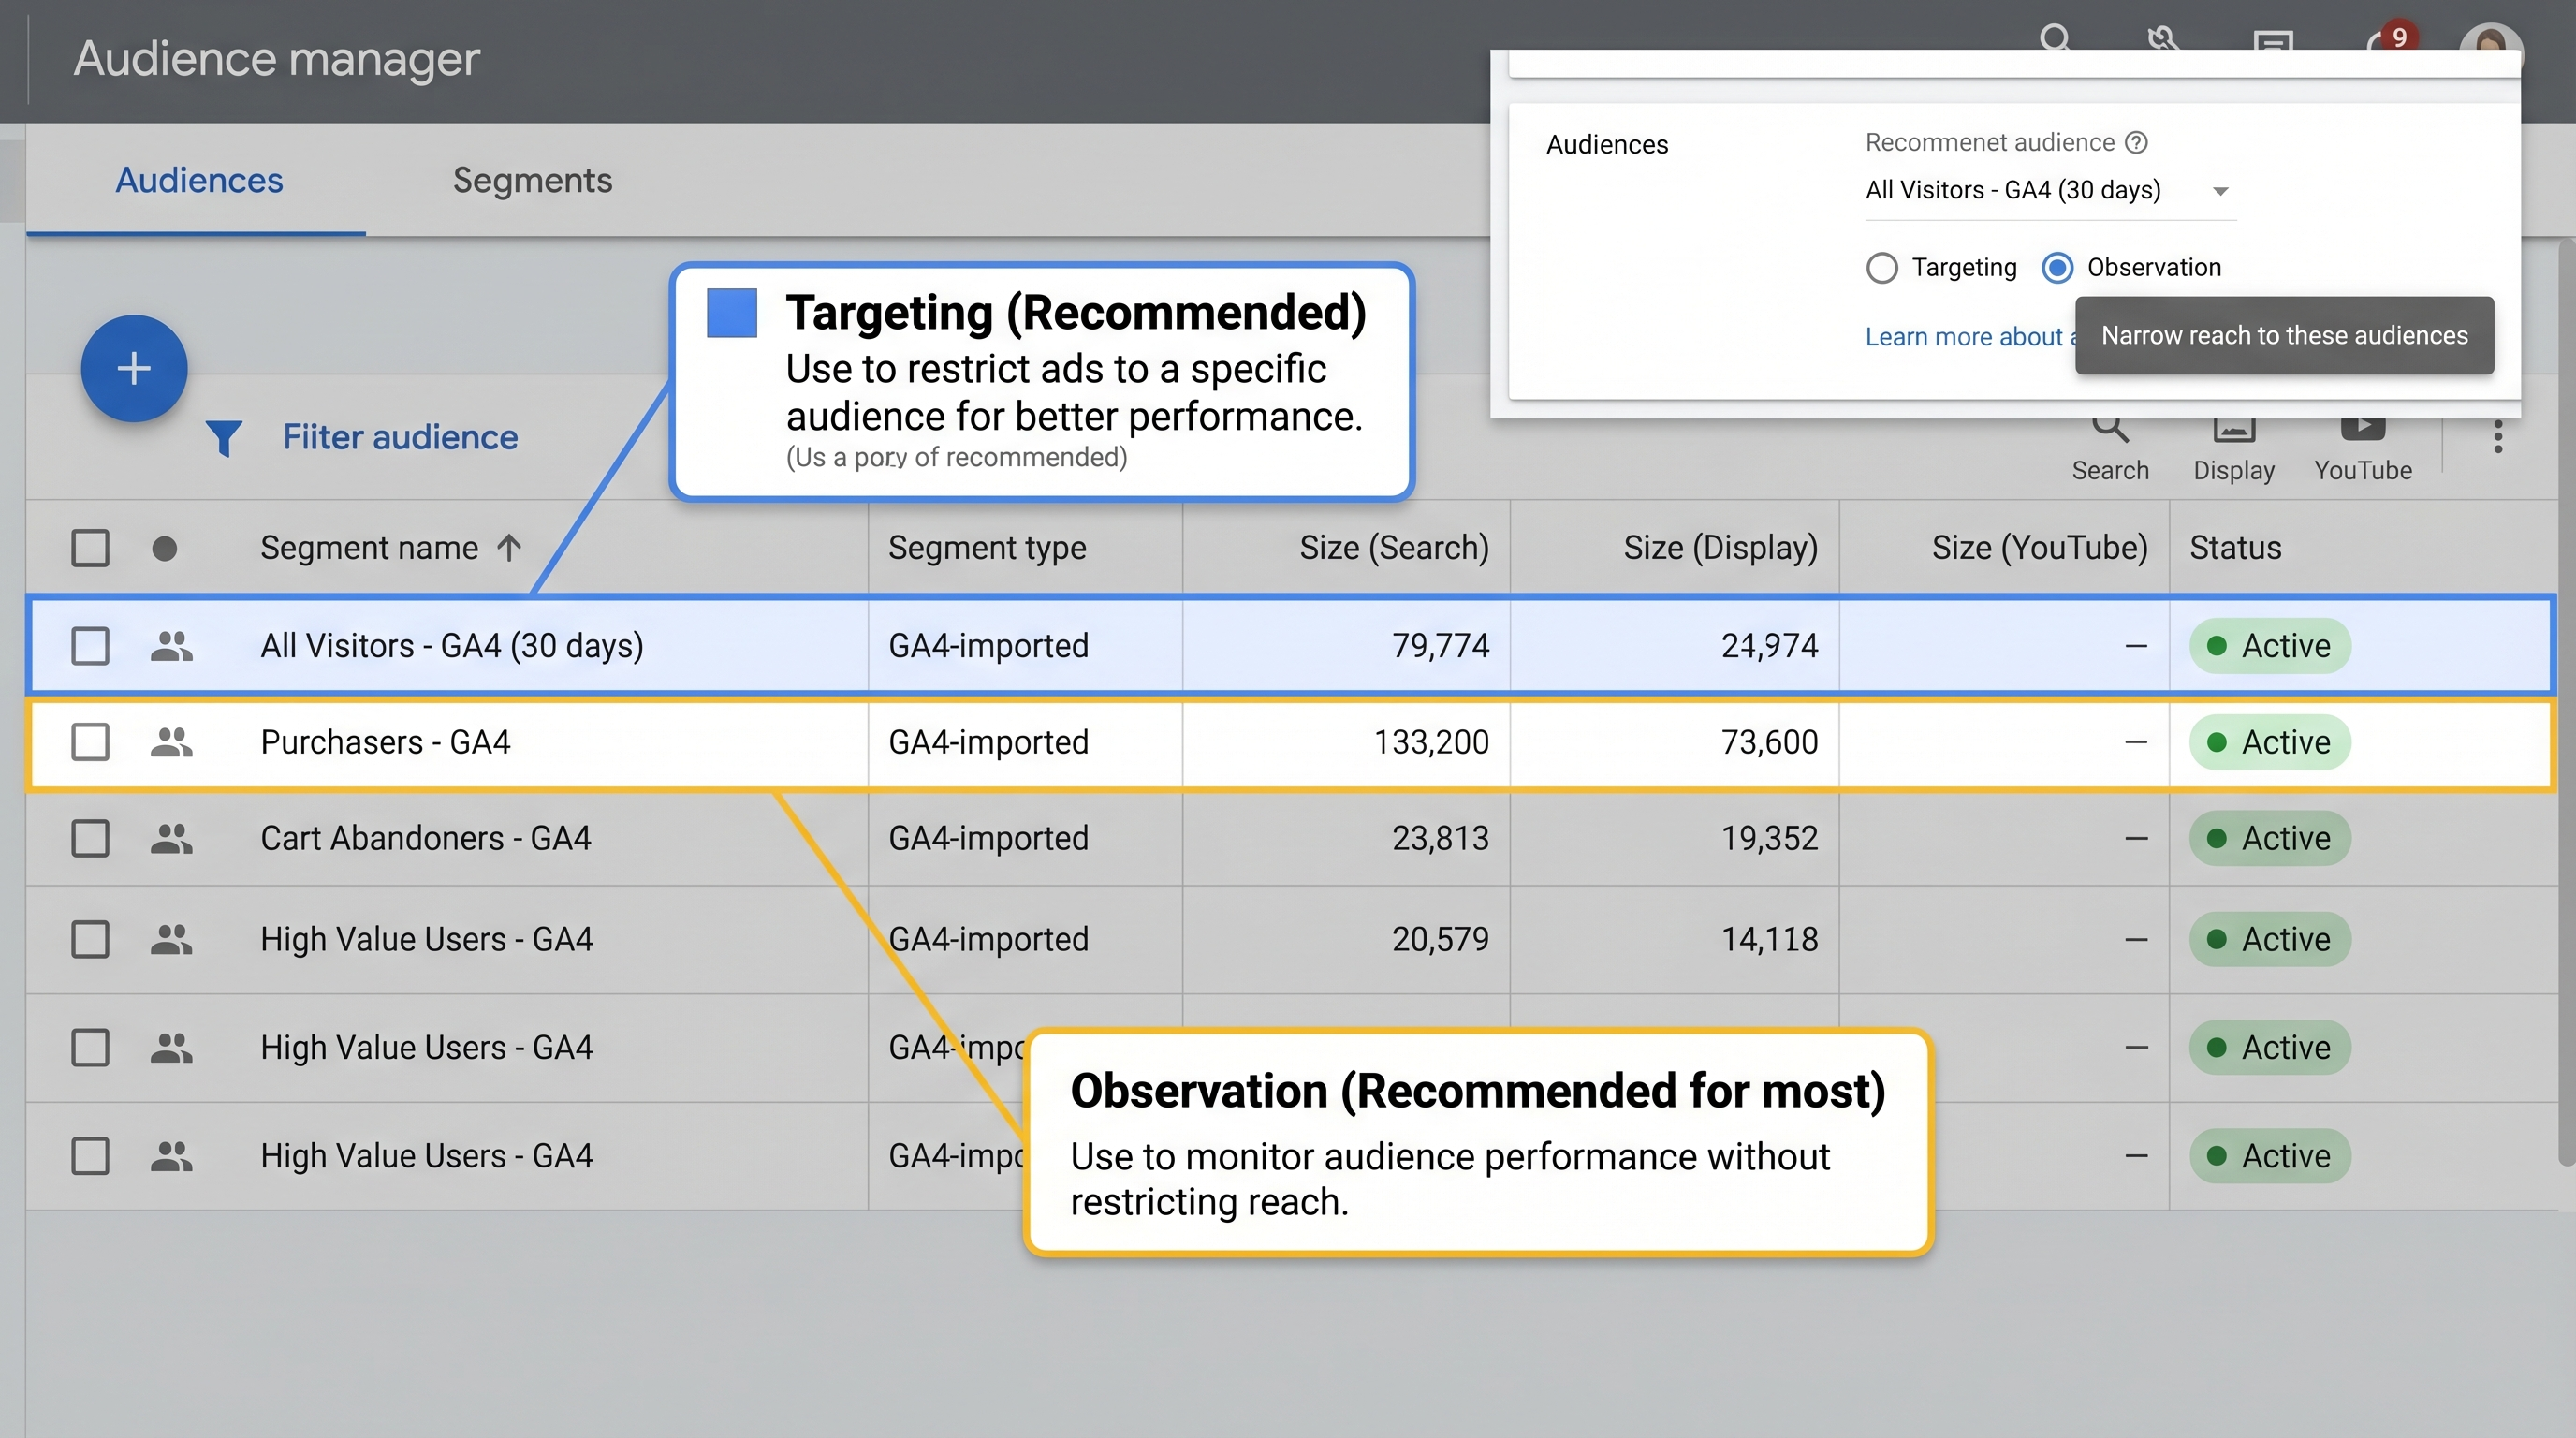Toggle the select-all header checkbox
Screen dimensions: 2576x1438
coord(90,548)
